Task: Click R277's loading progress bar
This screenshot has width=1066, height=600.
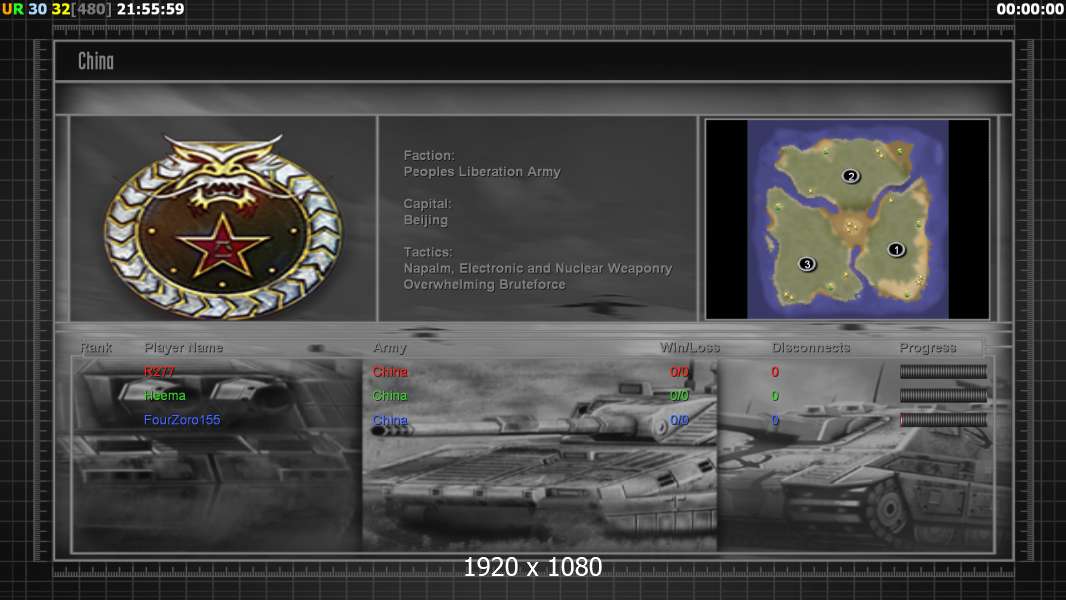Action: 943,371
